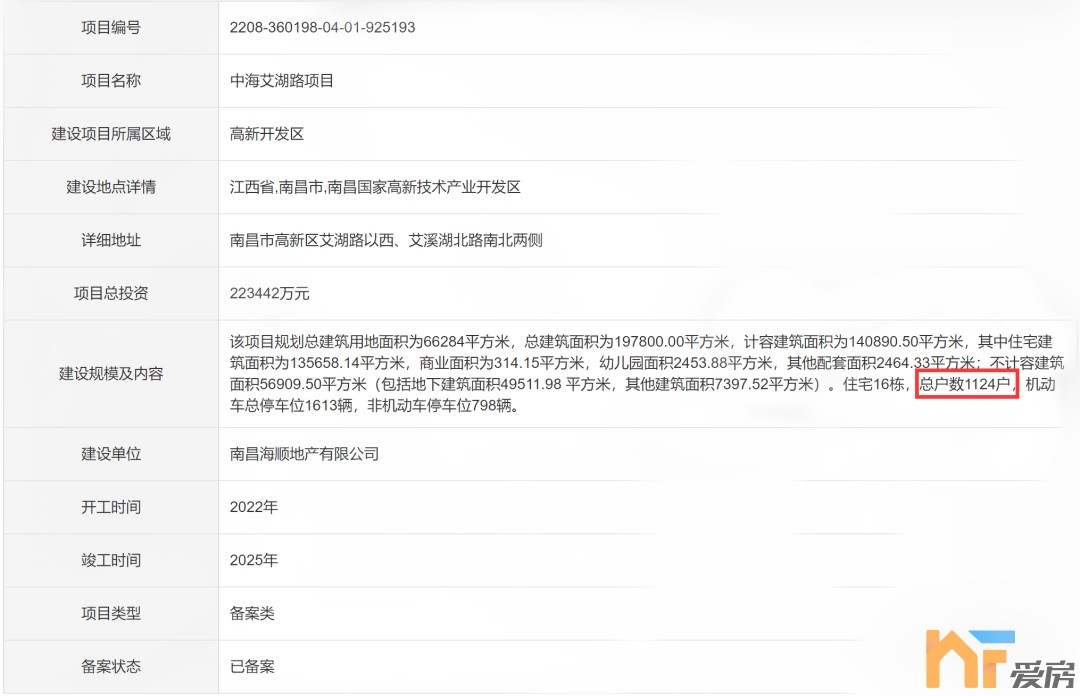Click the 竣工时间 label

[x=111, y=560]
